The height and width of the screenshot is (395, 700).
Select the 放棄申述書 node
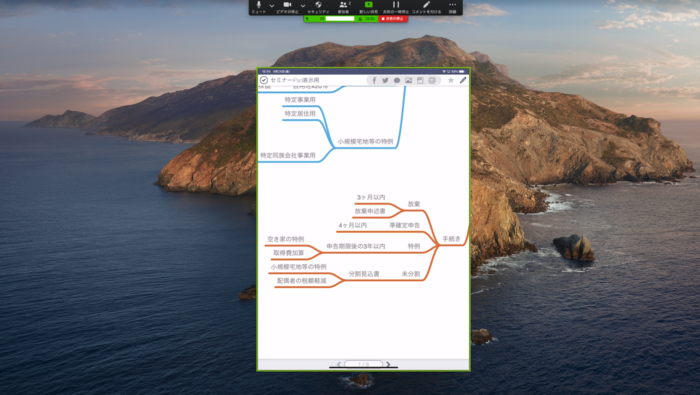370,211
